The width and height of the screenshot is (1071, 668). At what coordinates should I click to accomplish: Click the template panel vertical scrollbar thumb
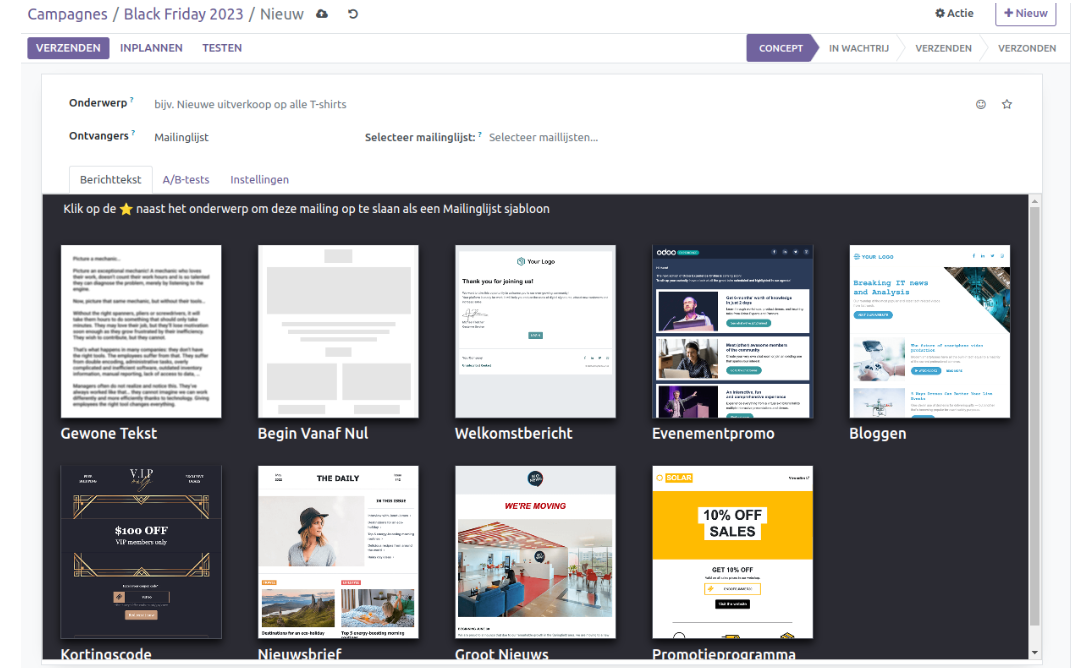tap(1035, 417)
